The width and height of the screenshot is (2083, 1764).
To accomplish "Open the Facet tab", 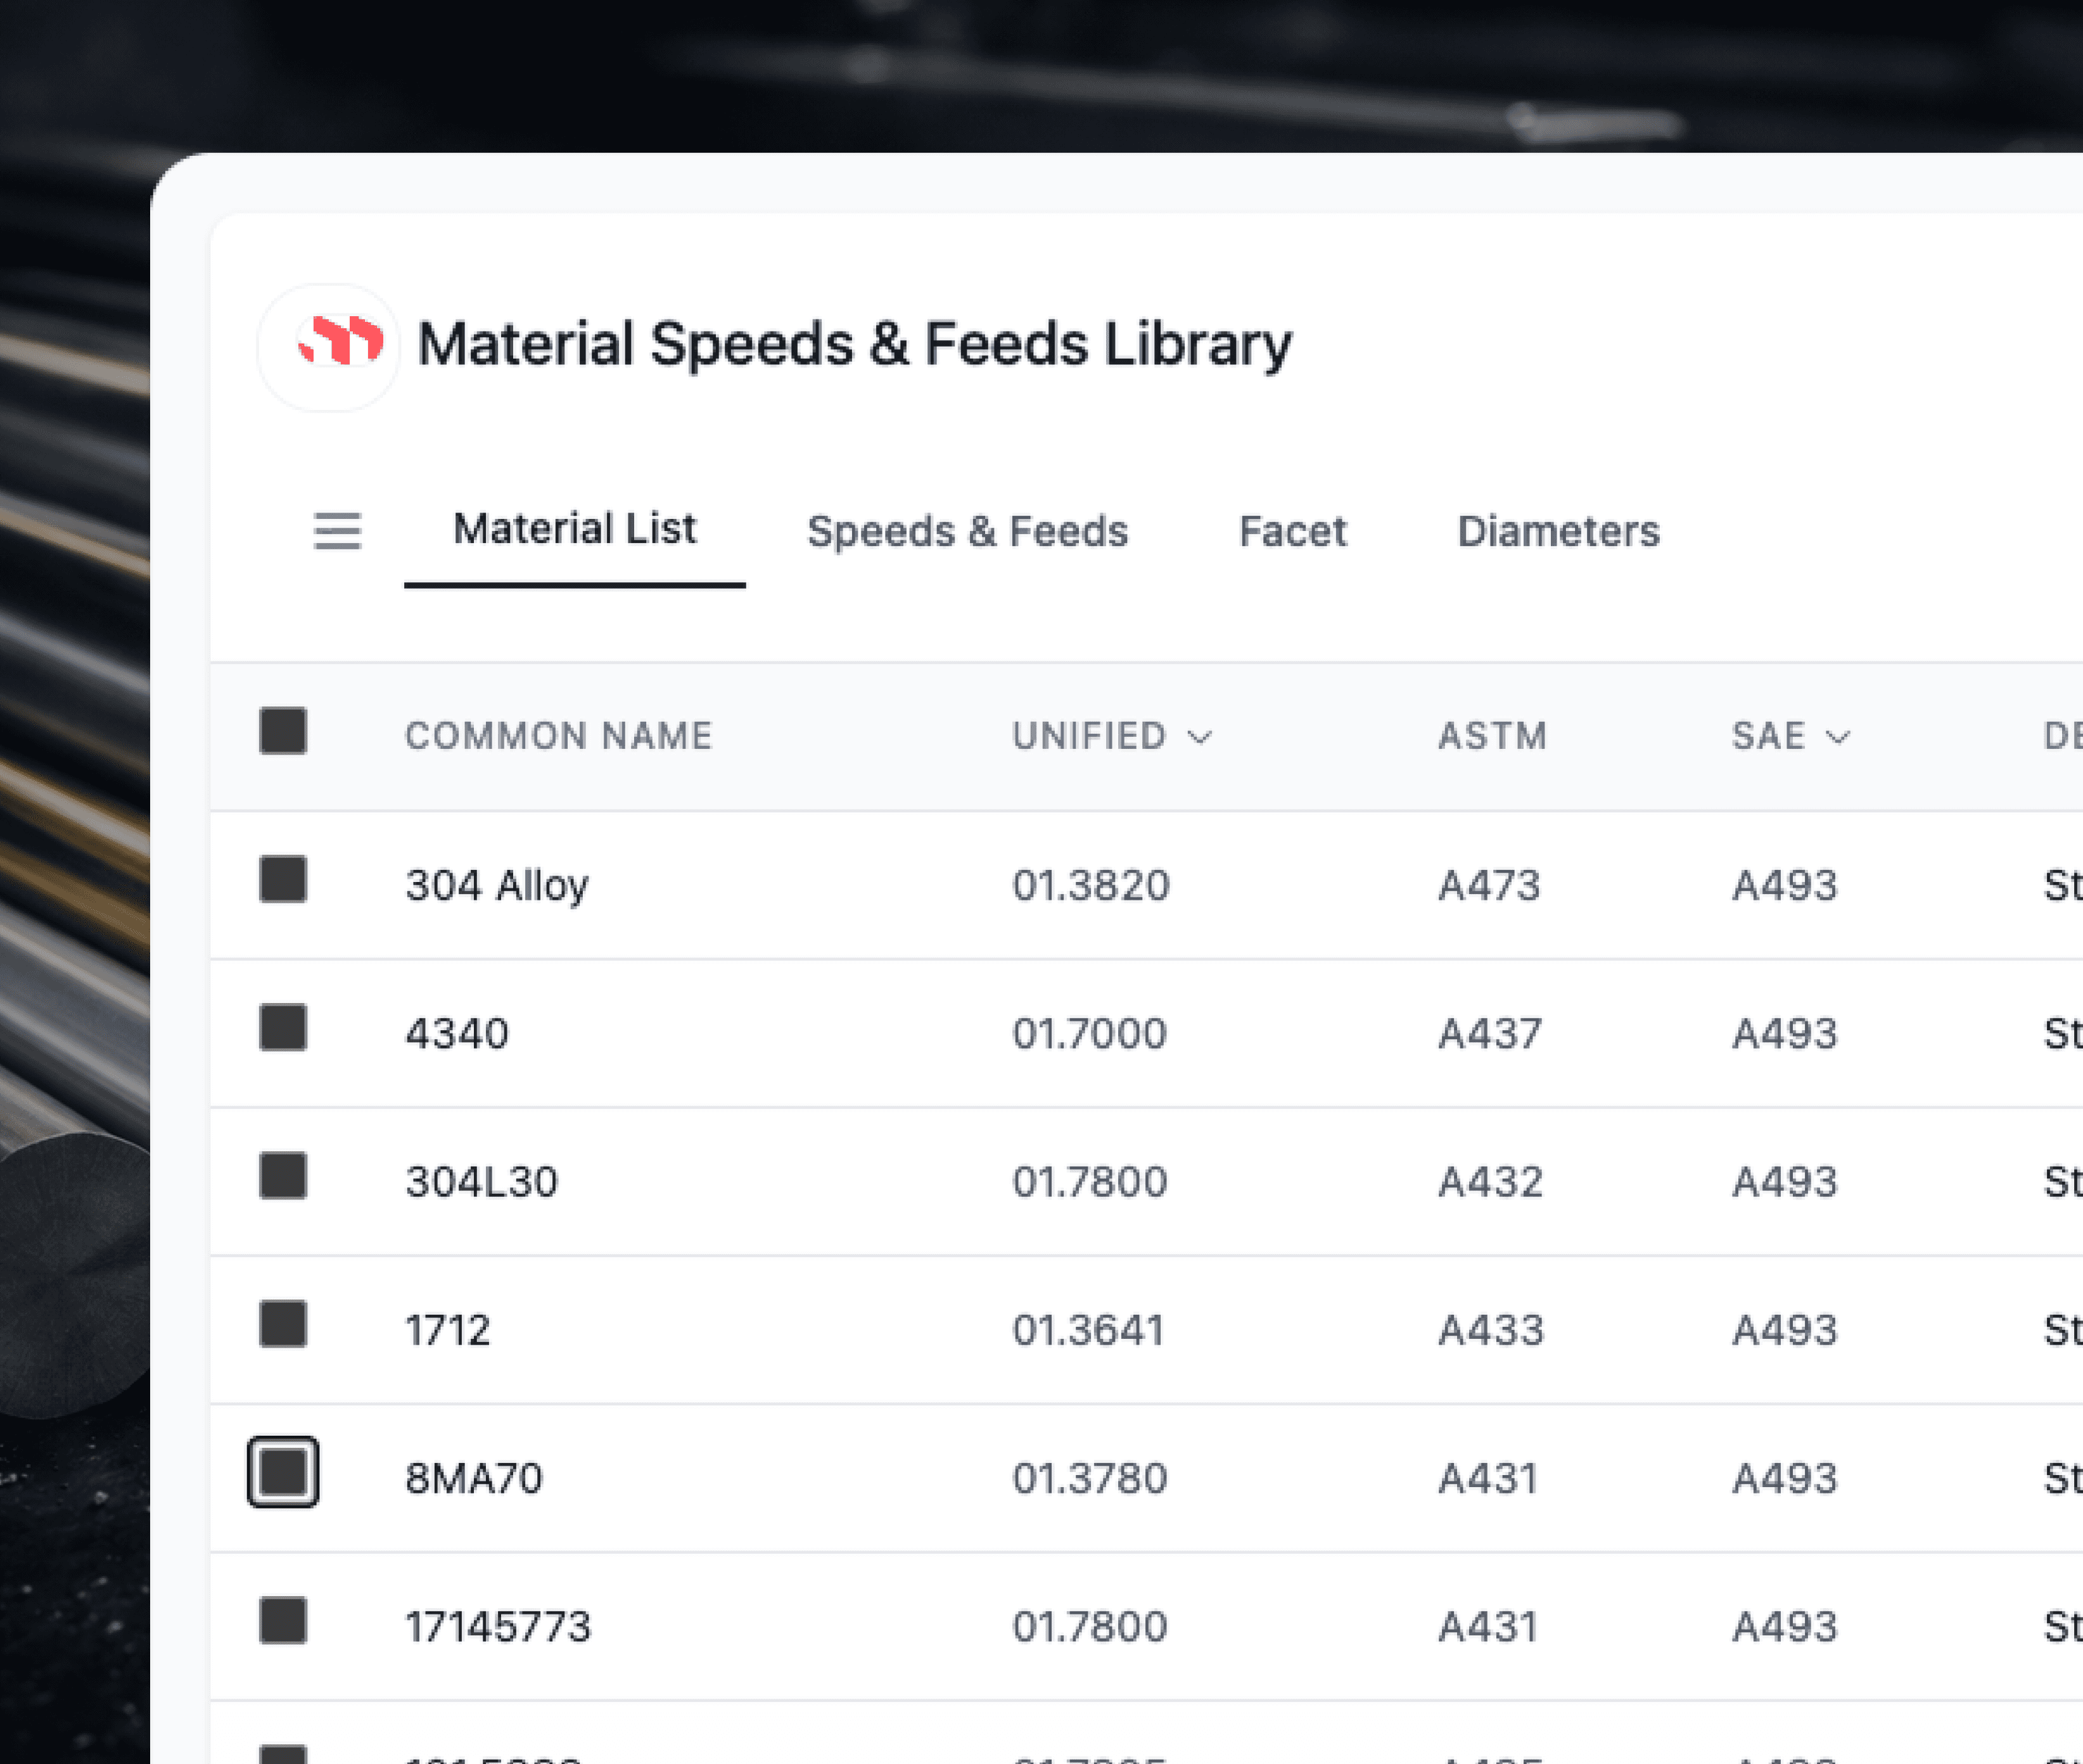I will coord(1292,531).
